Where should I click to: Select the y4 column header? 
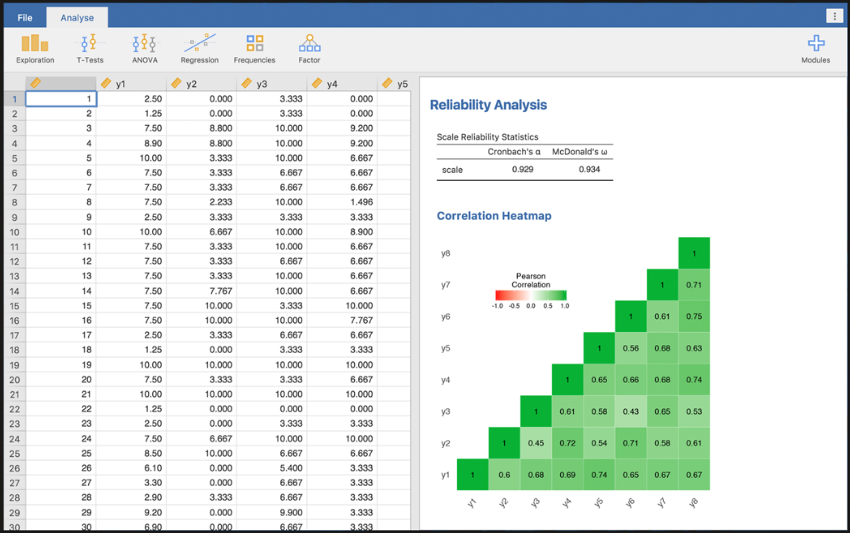342,84
